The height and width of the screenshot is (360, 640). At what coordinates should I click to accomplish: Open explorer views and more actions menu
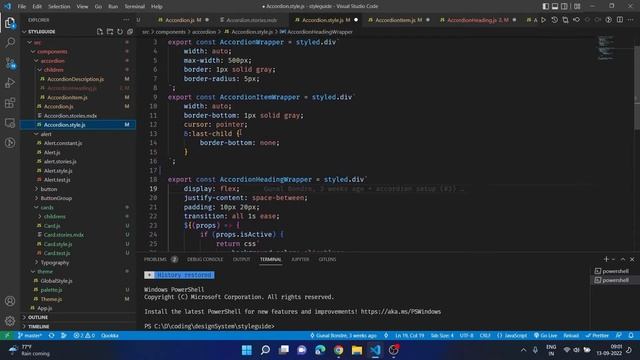(x=126, y=20)
